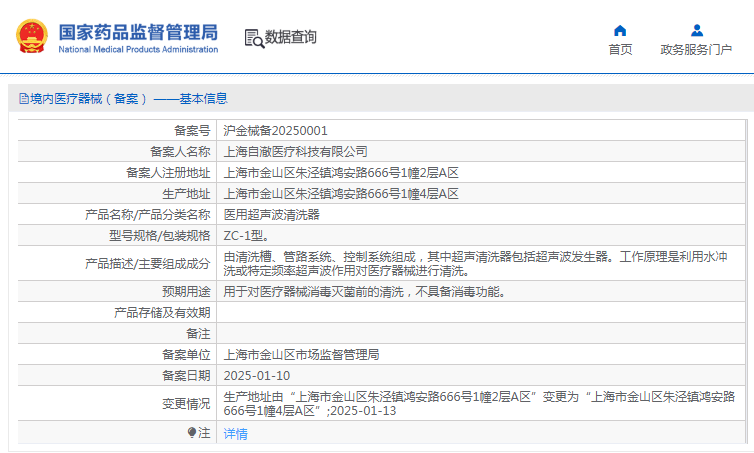The height and width of the screenshot is (453, 754).
Task: Click the value 沪金械备20250001
Action: coord(276,131)
